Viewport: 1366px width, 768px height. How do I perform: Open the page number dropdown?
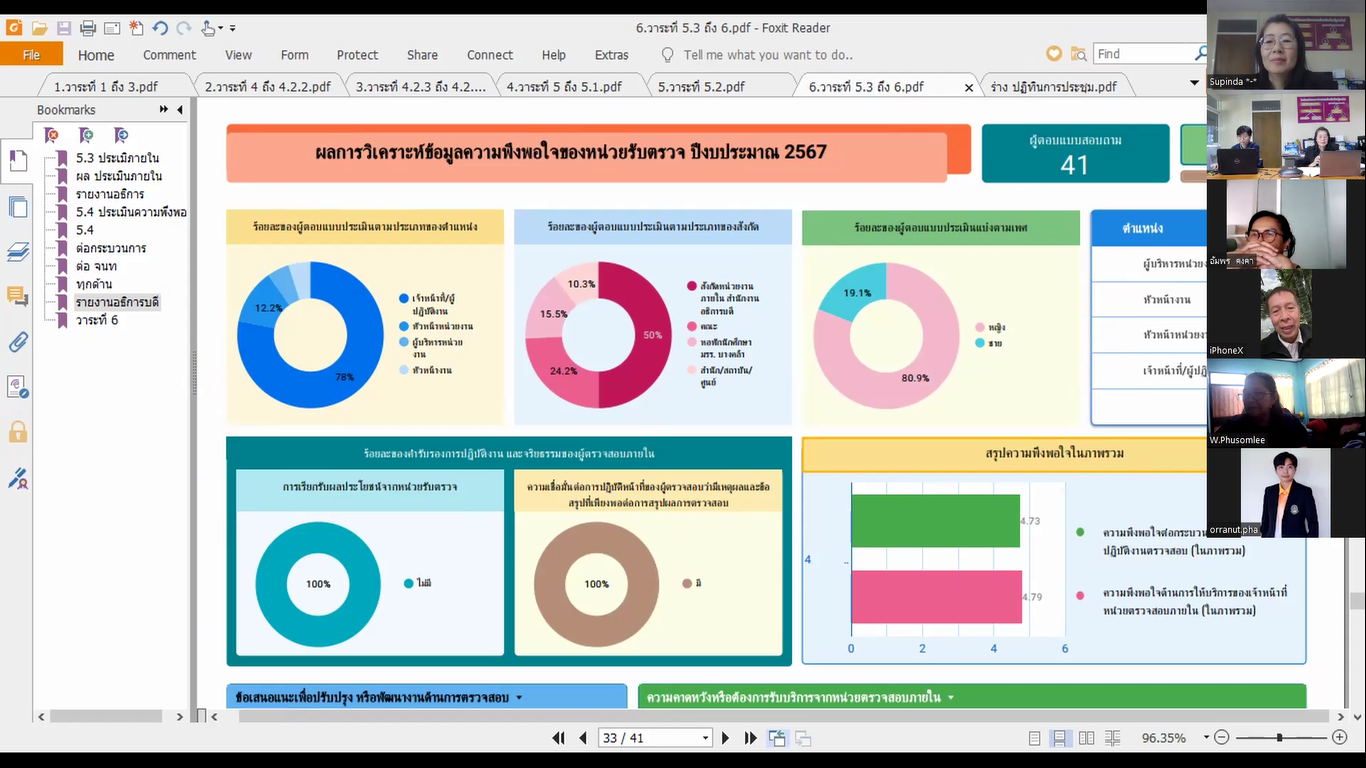(x=705, y=738)
